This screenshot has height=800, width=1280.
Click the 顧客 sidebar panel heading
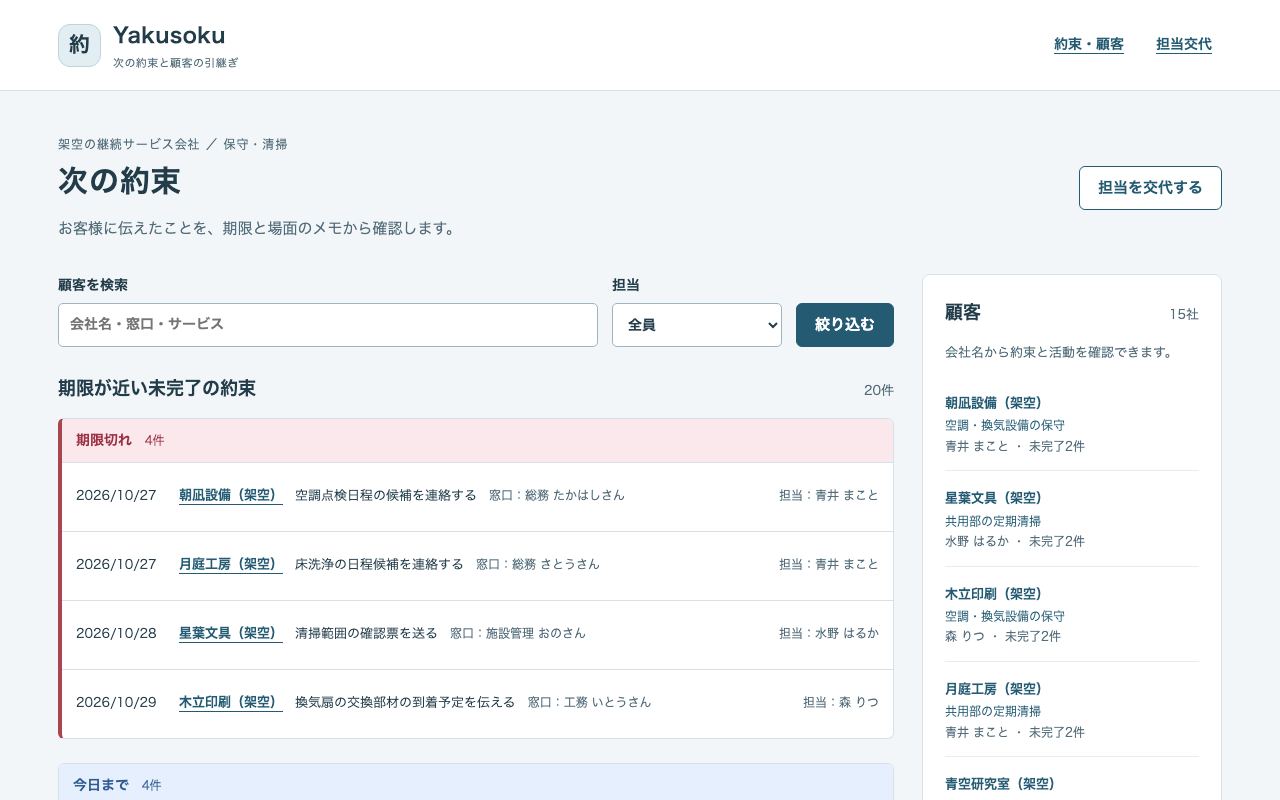pos(963,313)
